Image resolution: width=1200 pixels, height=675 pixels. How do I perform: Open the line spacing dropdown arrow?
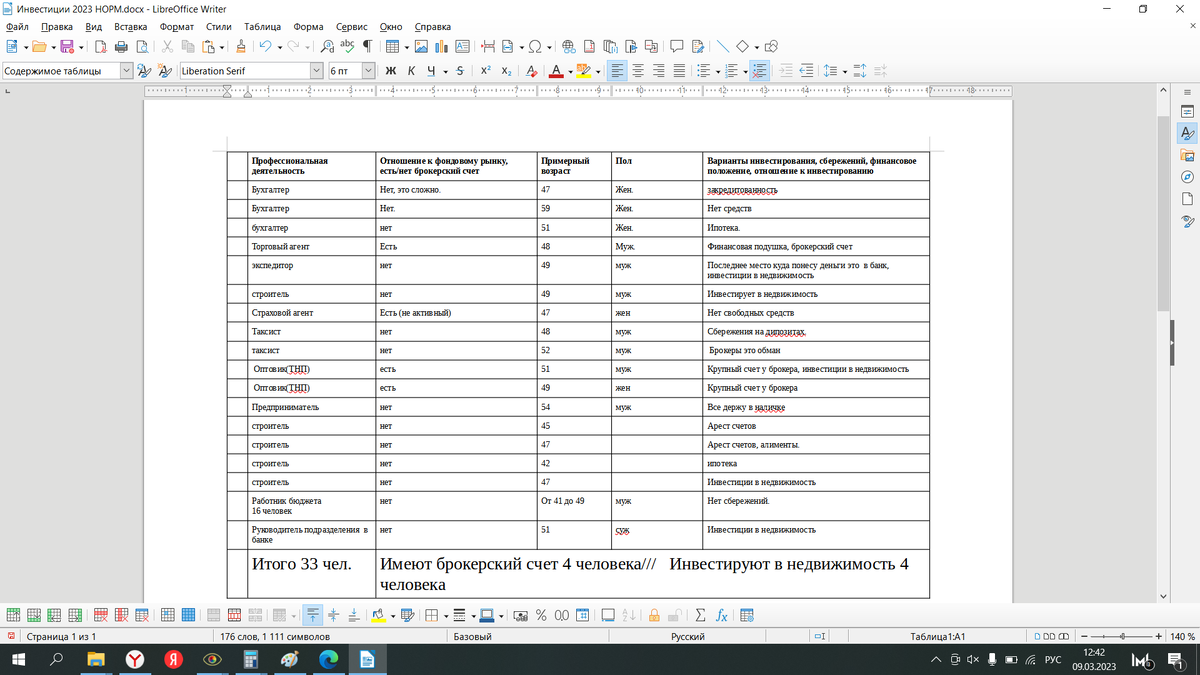845,71
